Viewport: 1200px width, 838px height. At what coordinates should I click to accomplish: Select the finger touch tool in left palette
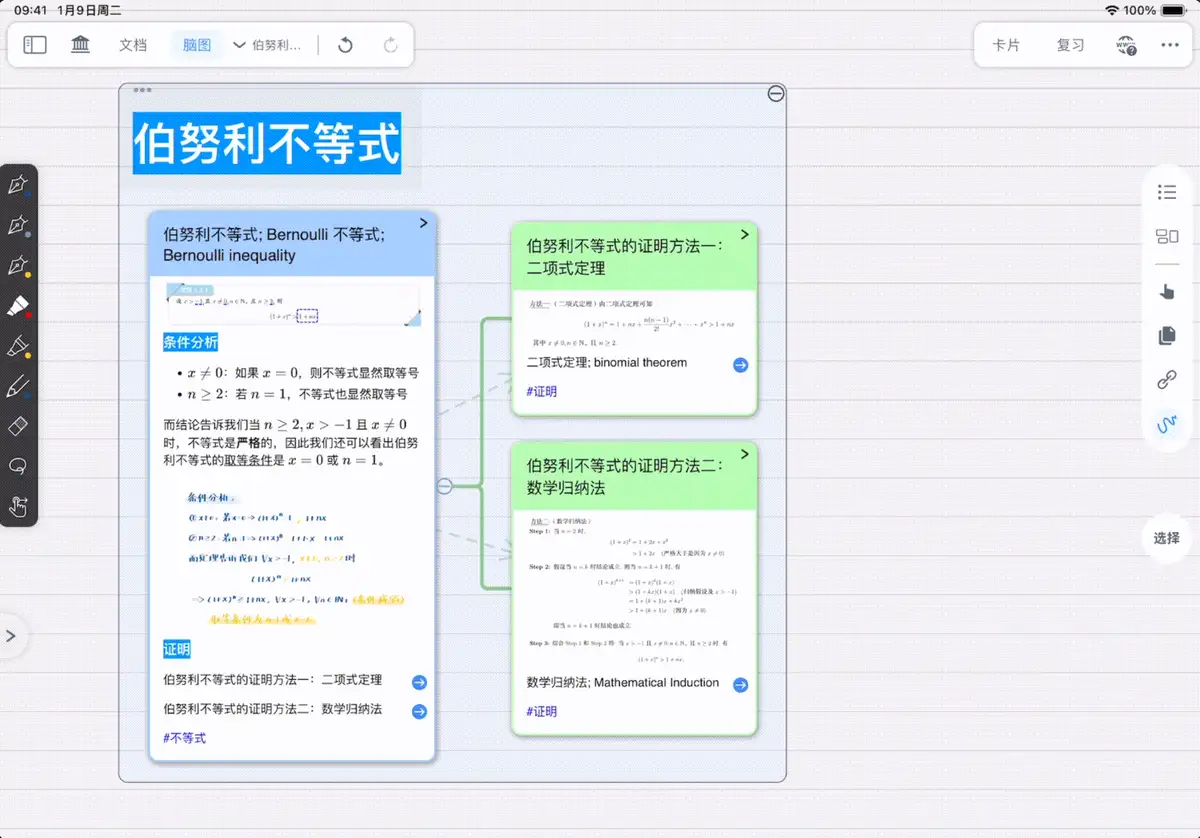[18, 506]
